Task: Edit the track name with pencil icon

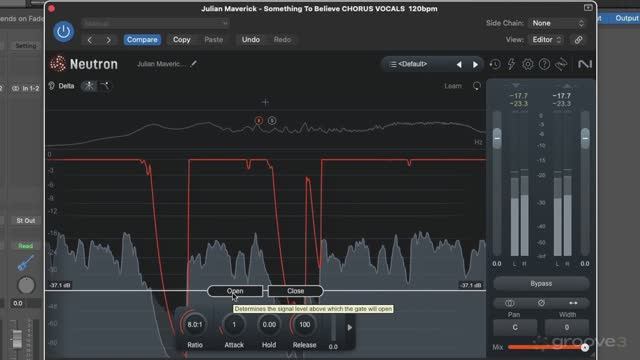Action: point(193,64)
